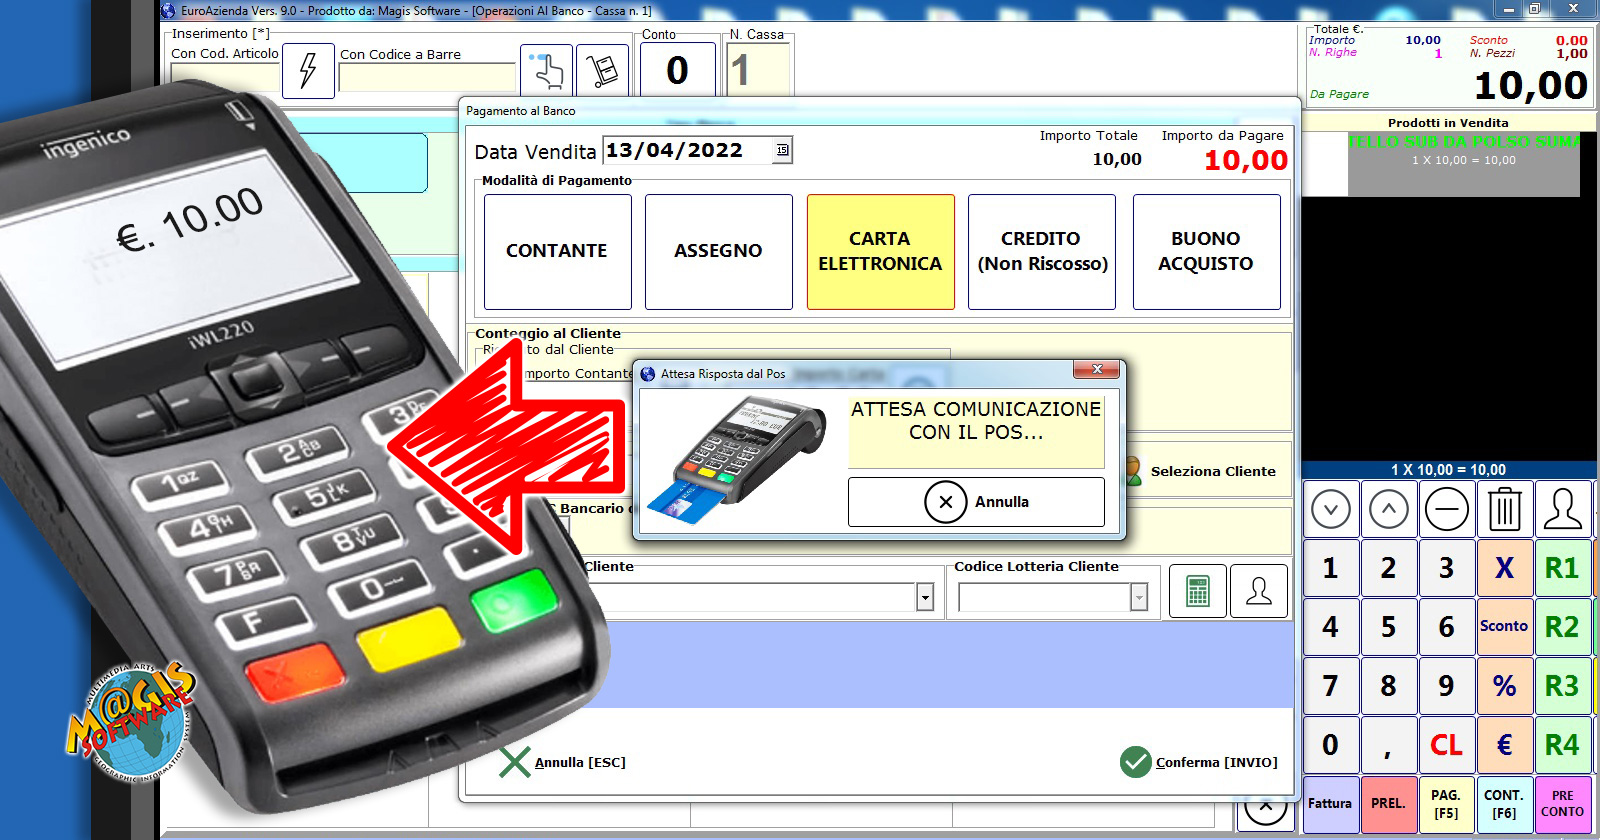The width and height of the screenshot is (1600, 840).
Task: Click the PAG. [F5] button
Action: 1446,804
